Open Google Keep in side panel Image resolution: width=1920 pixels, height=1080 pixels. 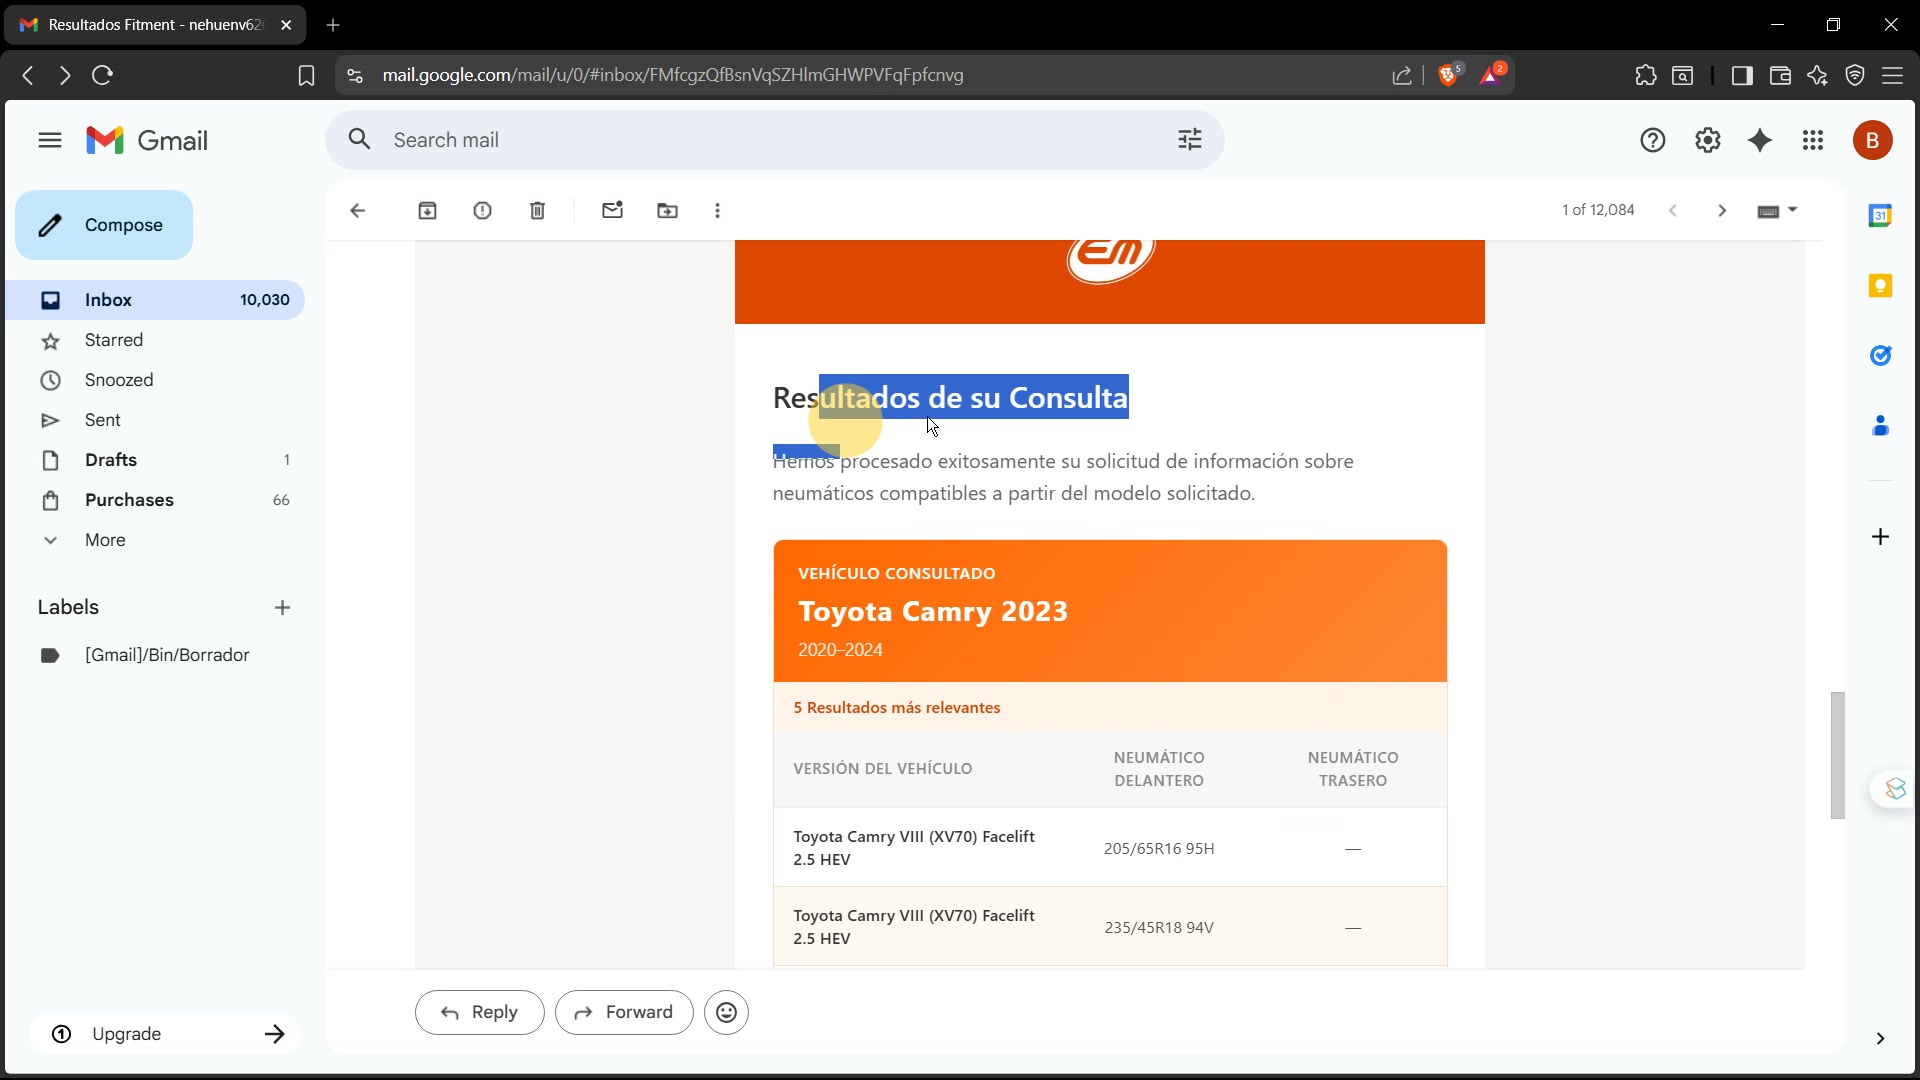pos(1880,286)
